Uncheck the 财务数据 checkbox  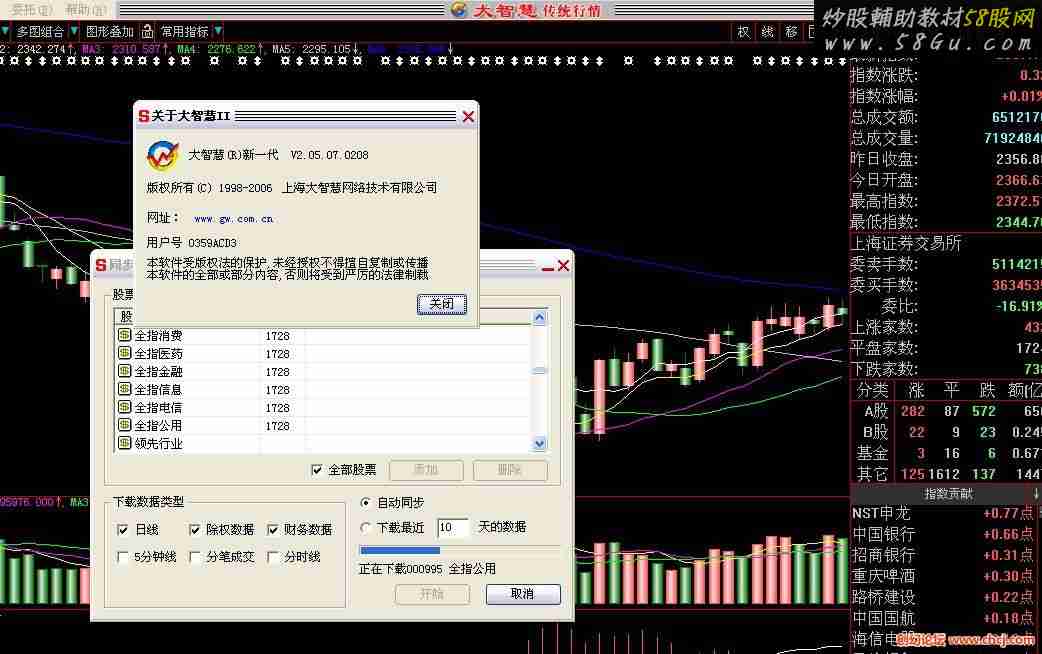click(272, 530)
